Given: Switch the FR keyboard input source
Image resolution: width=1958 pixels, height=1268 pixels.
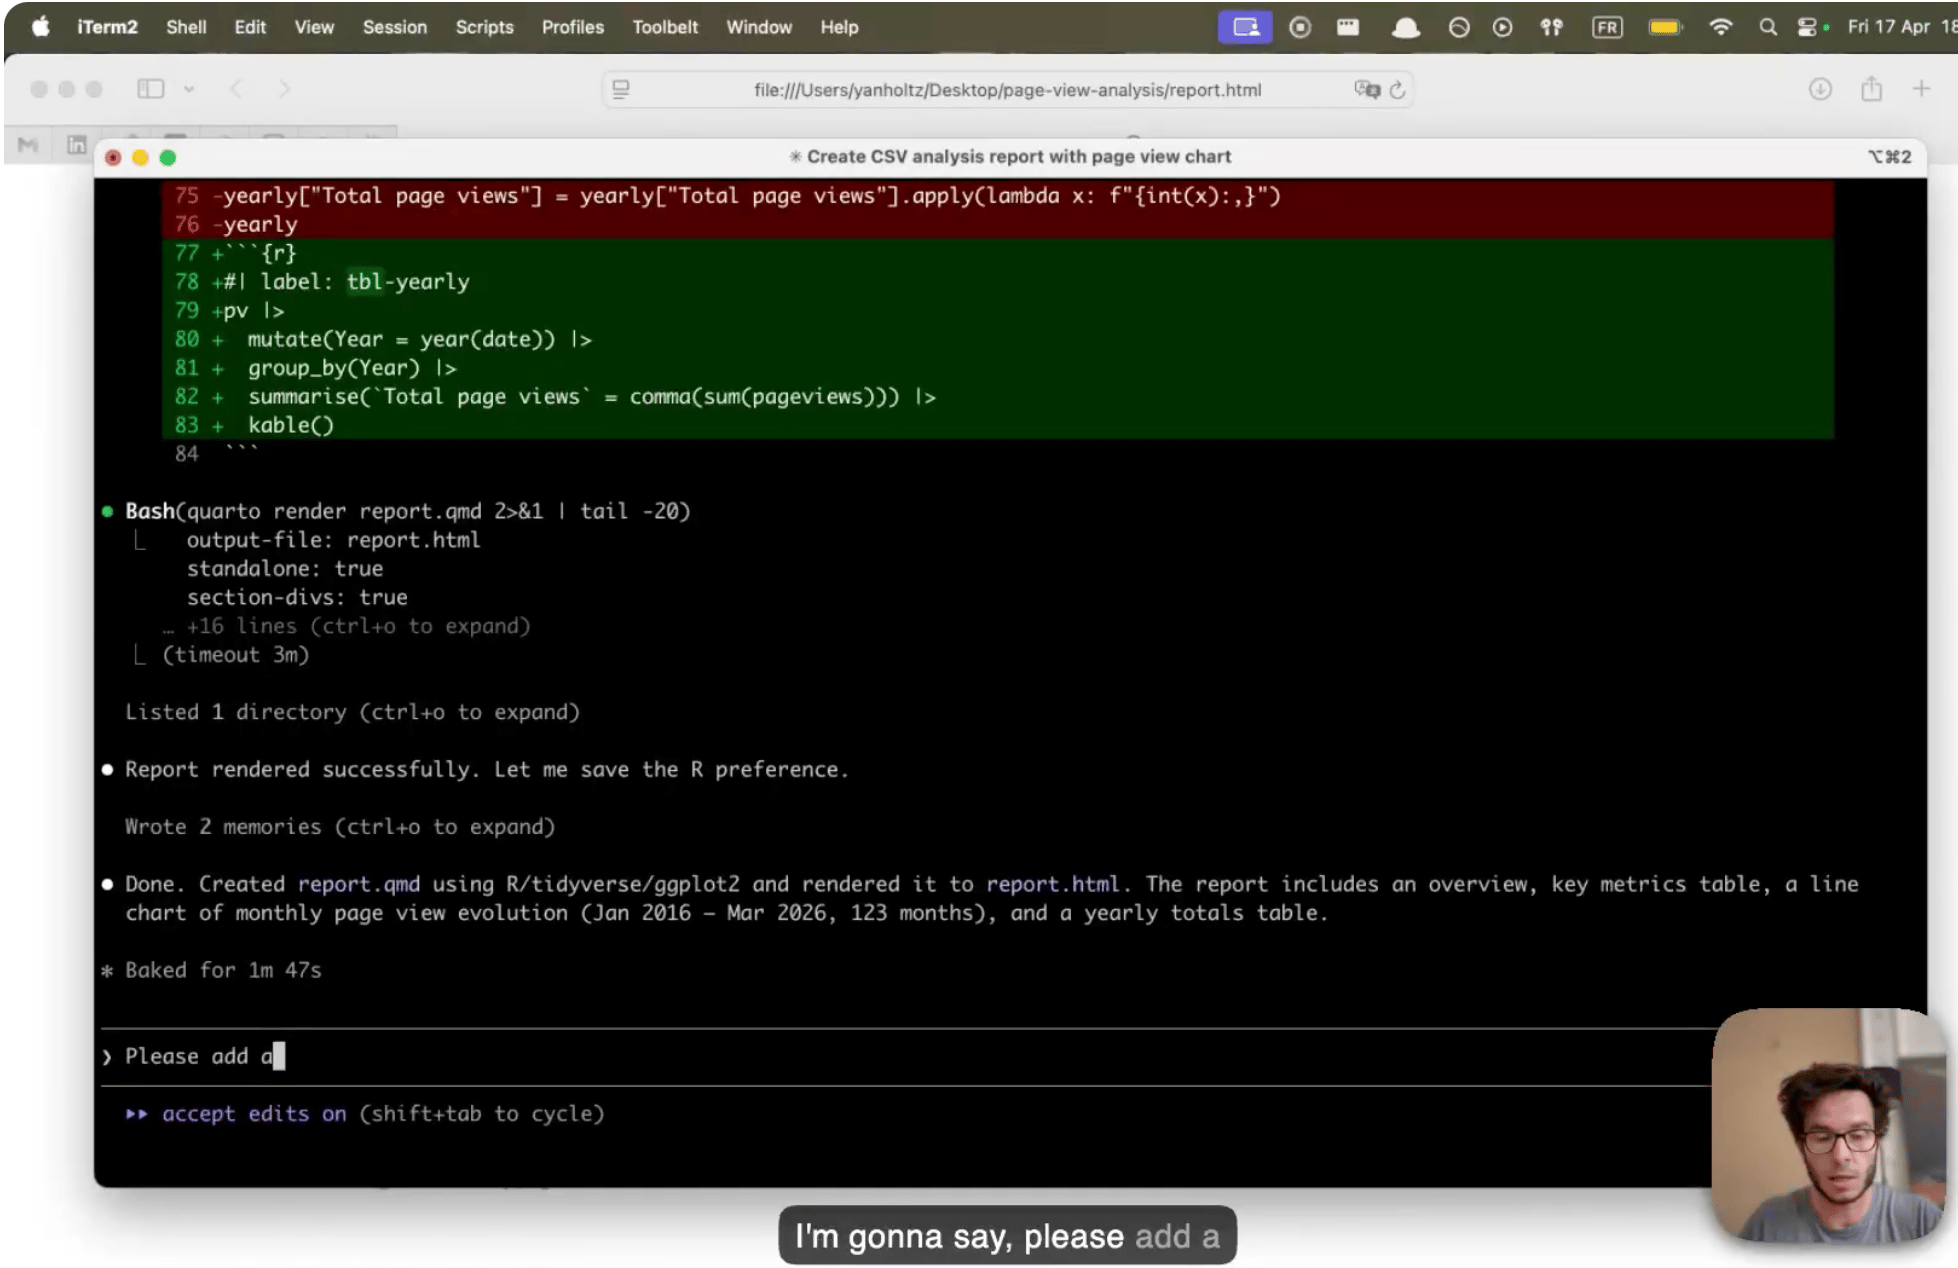Looking at the screenshot, I should (x=1607, y=27).
